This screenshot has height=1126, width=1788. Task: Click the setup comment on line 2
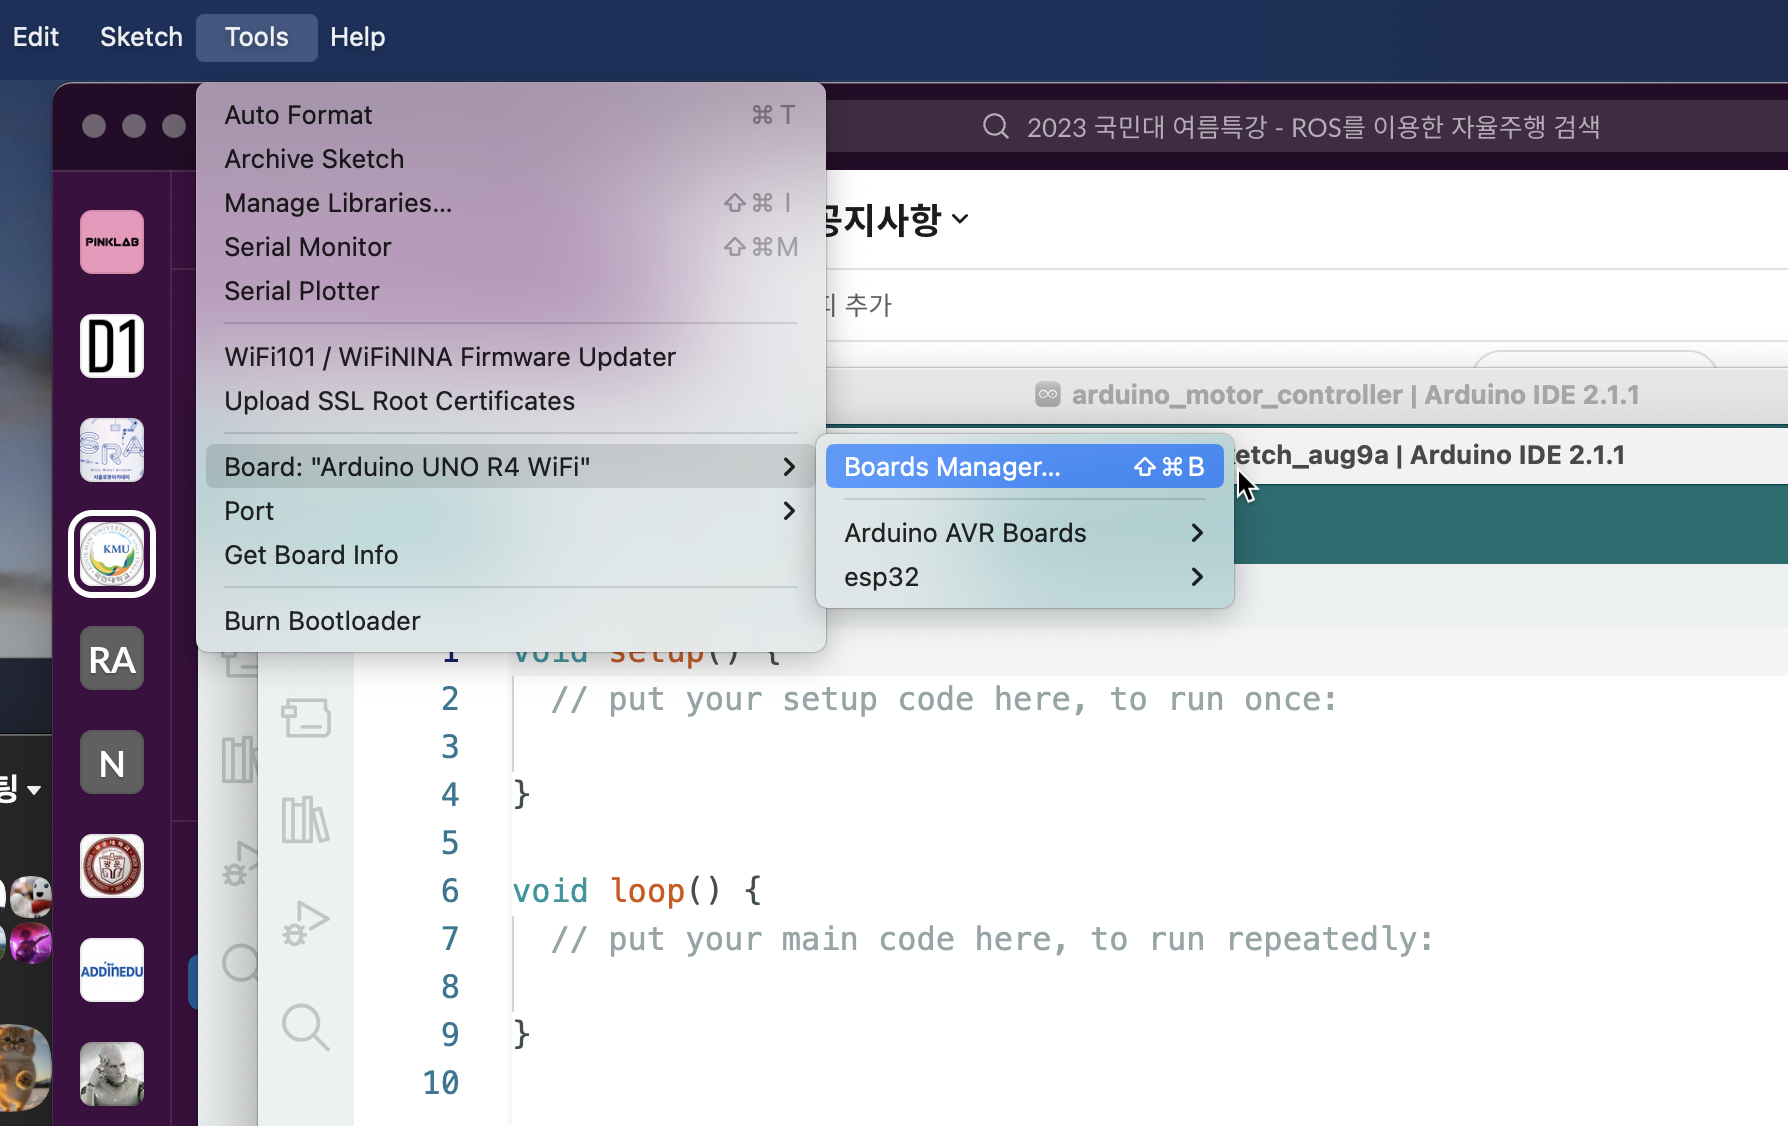click(x=944, y=699)
